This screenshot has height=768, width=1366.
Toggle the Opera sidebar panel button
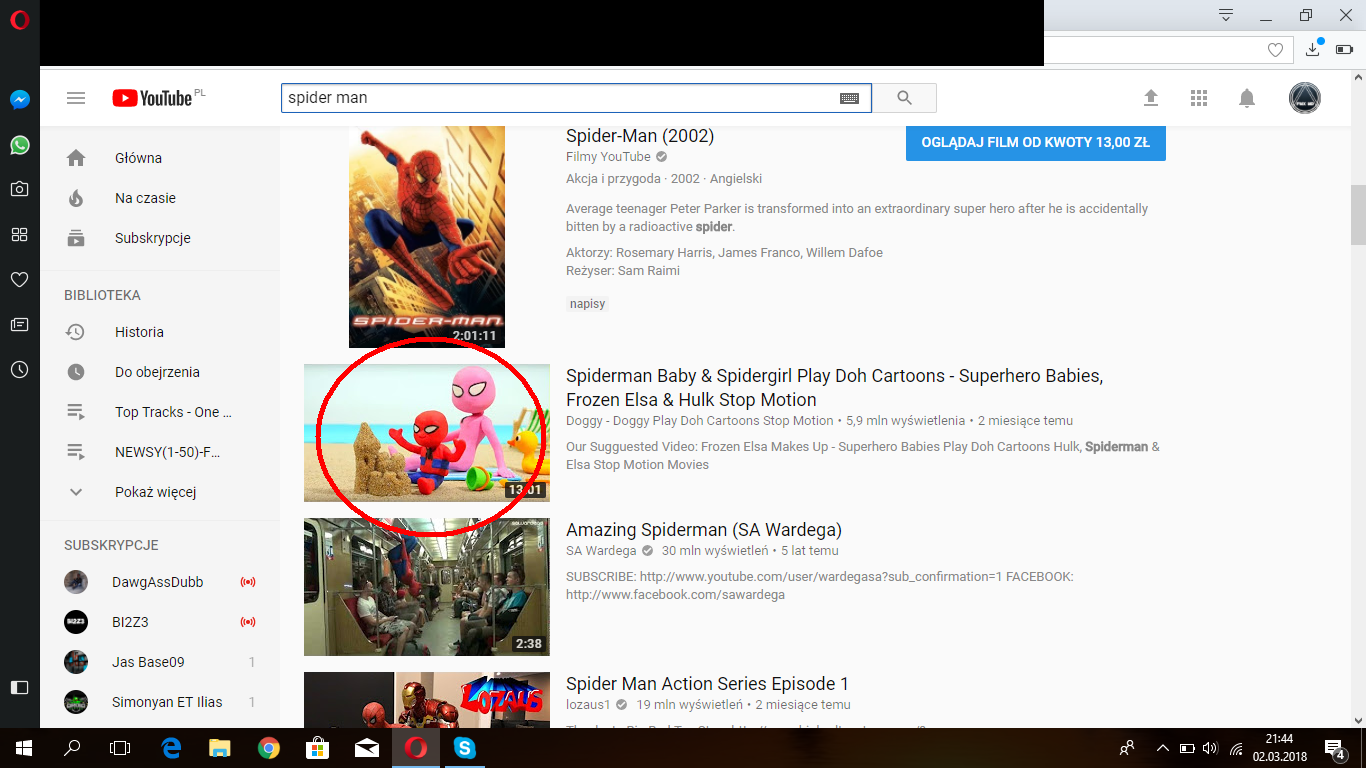tap(19, 687)
